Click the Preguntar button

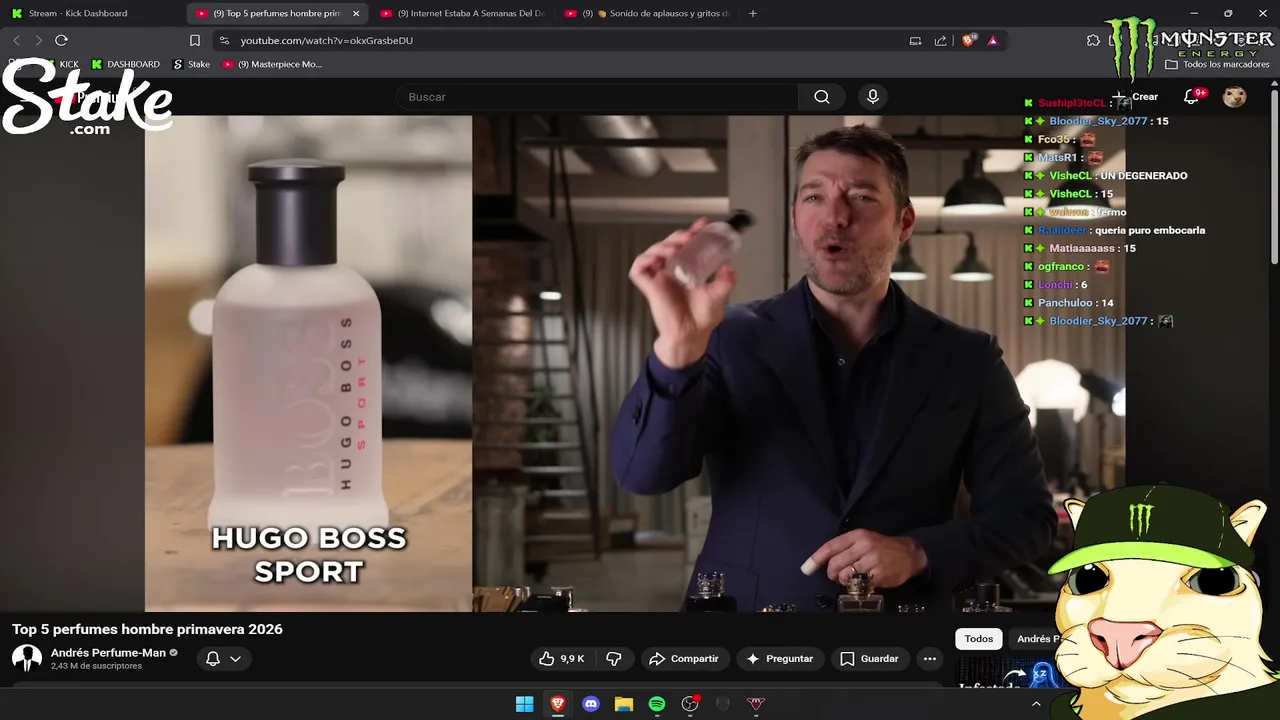pyautogui.click(x=780, y=658)
